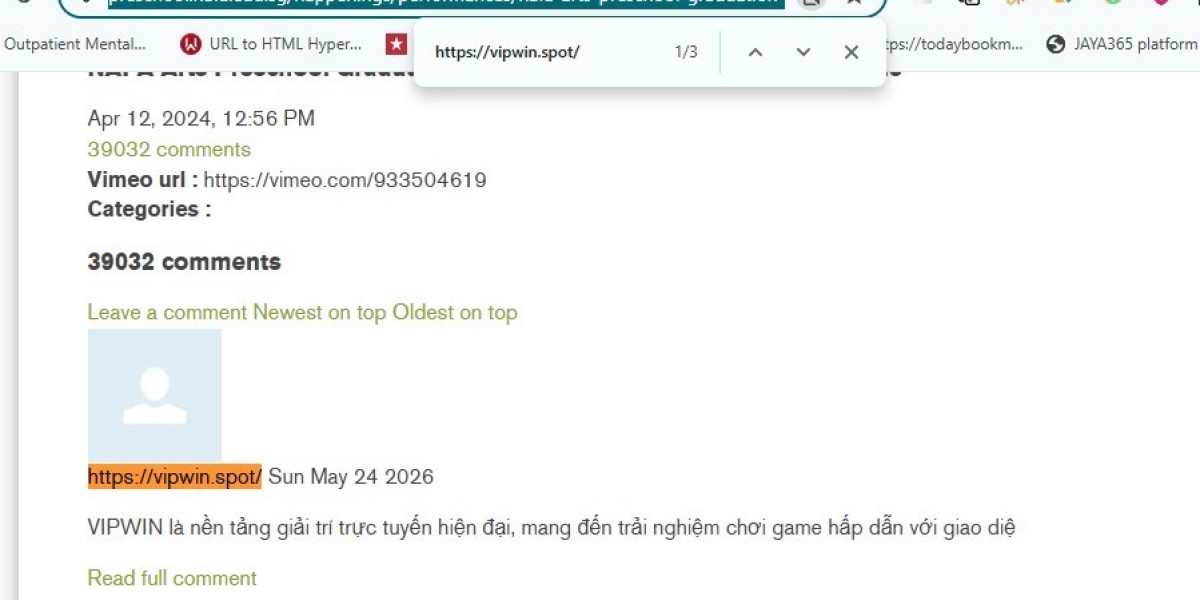Viewport: 1200px width, 600px height.
Task: Sort comments Oldest on top
Action: click(x=455, y=312)
